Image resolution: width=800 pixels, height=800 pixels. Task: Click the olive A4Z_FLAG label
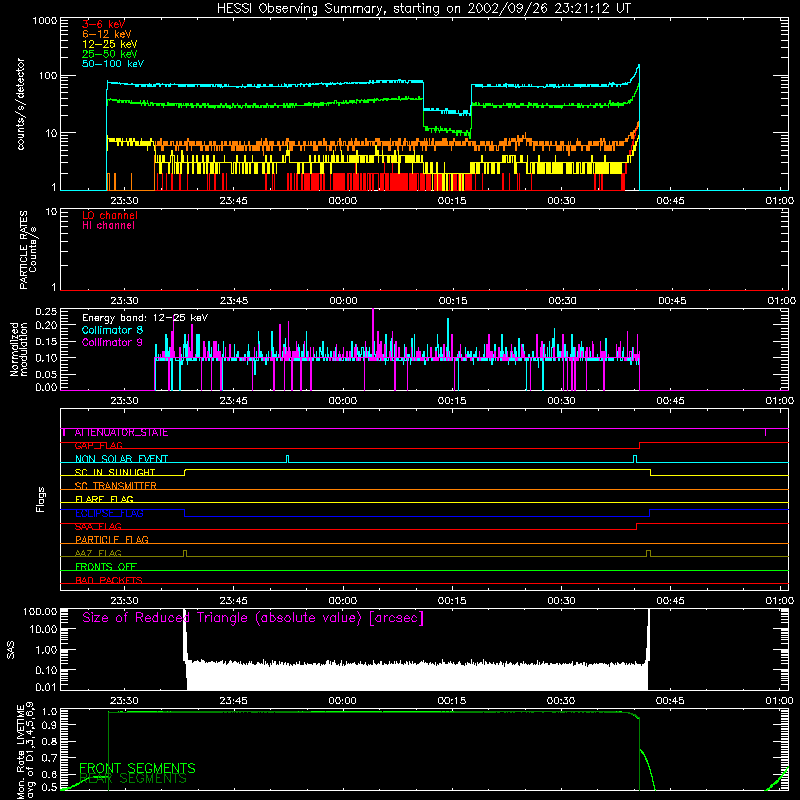coord(98,554)
